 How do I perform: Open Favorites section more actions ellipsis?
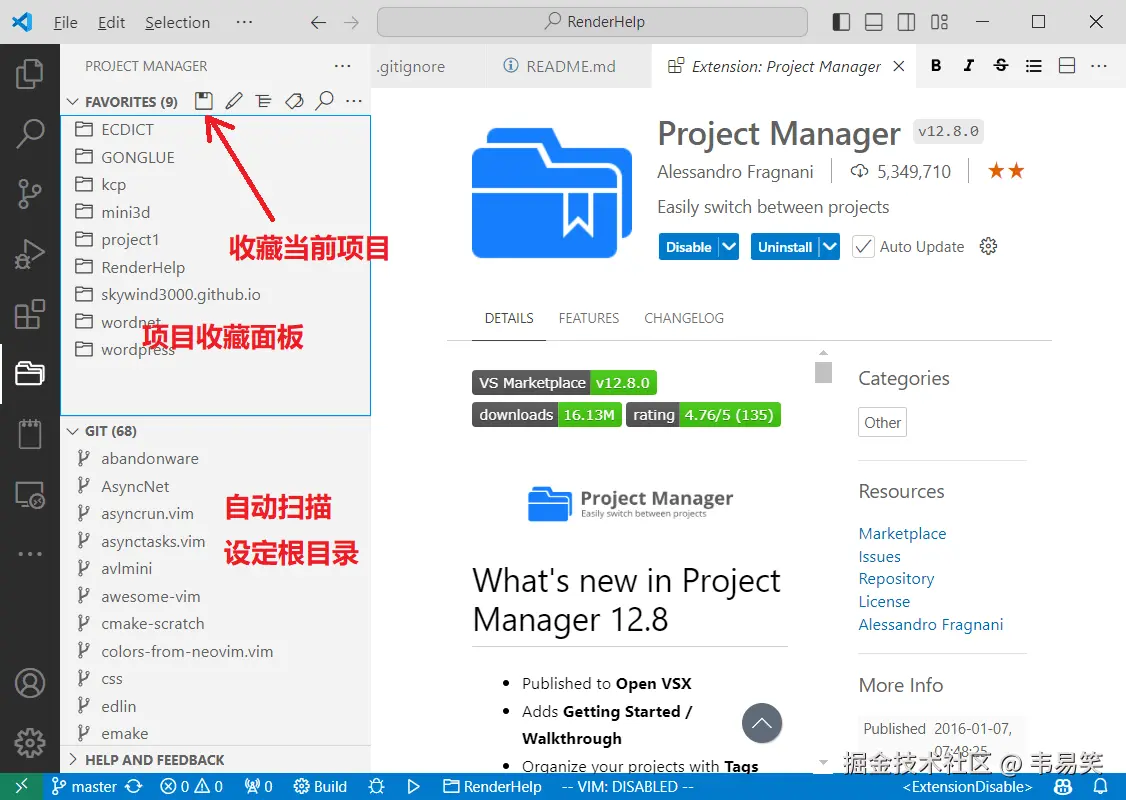(353, 101)
